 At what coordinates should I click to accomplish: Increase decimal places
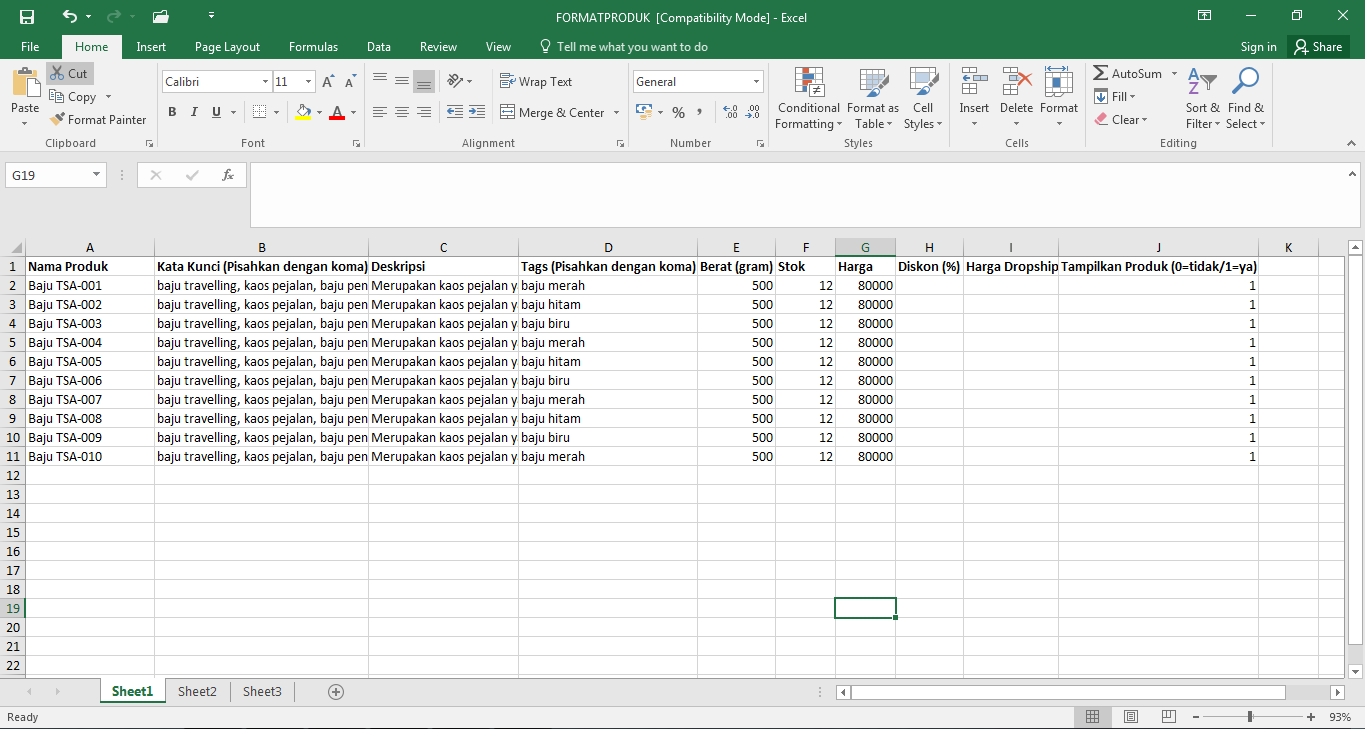pyautogui.click(x=729, y=112)
